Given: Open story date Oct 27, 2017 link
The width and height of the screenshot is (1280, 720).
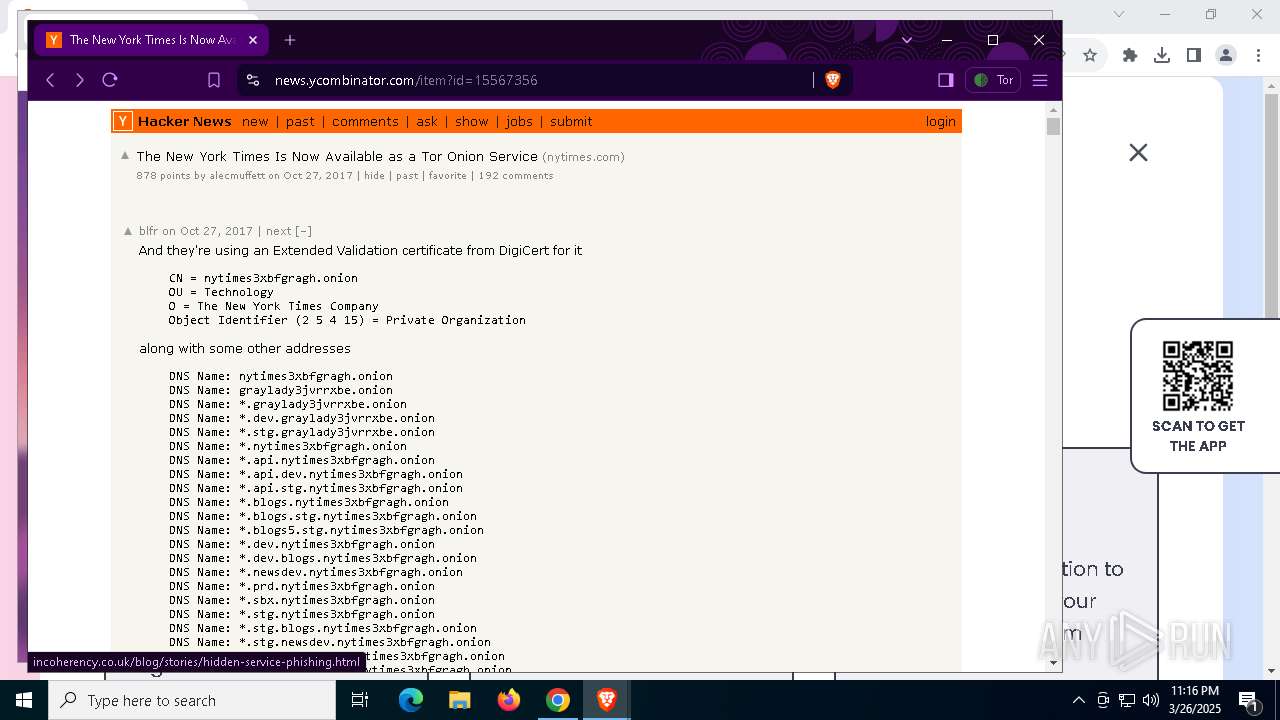Looking at the screenshot, I should [x=318, y=176].
